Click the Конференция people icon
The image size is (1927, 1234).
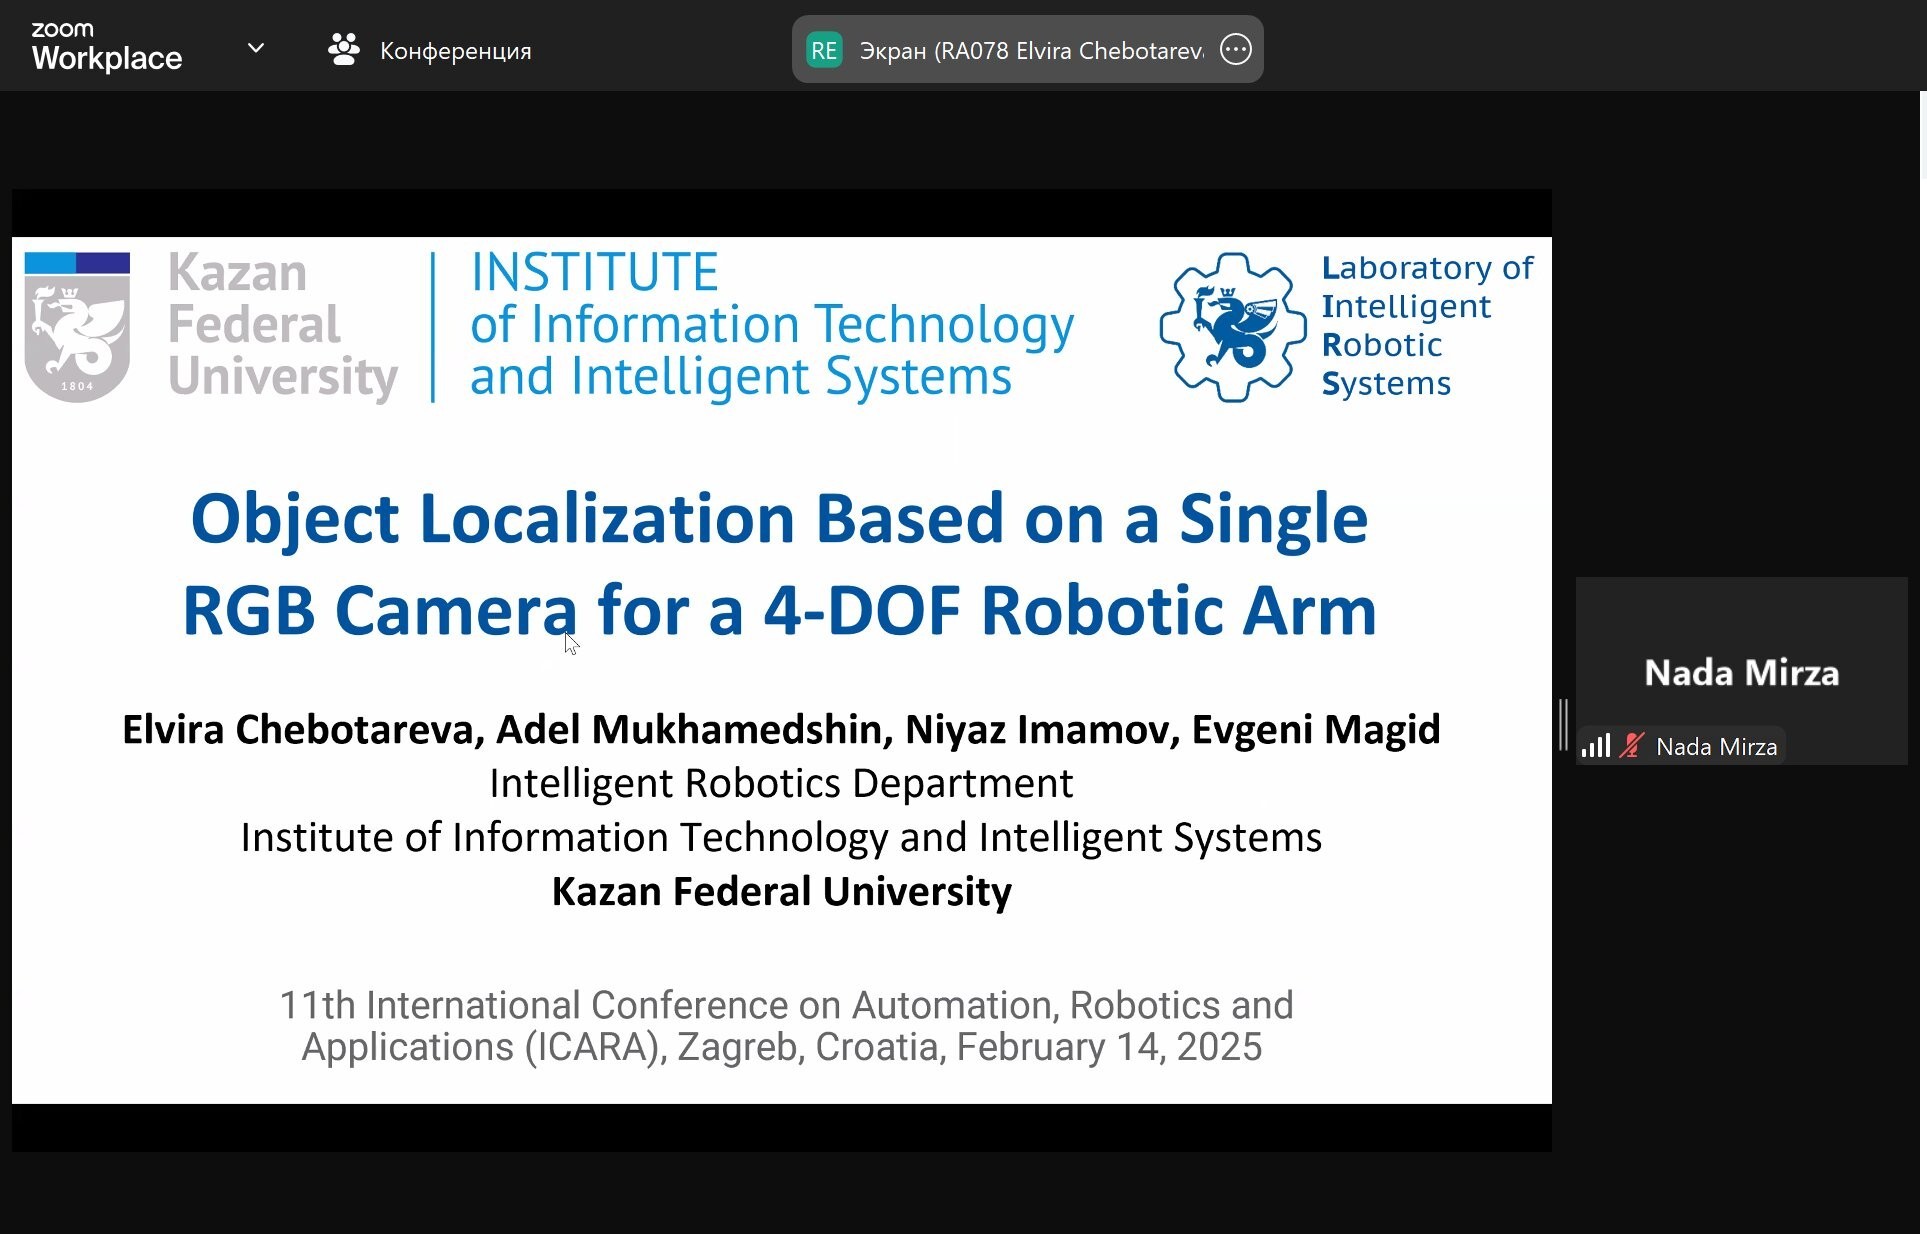coord(343,49)
